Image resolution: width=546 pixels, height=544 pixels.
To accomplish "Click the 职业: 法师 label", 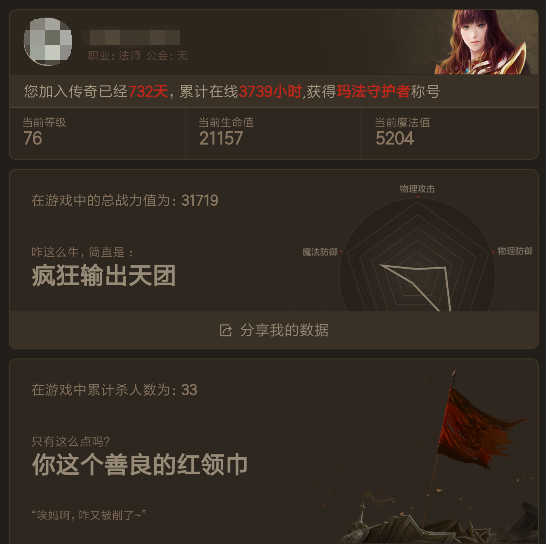I will click(x=114, y=56).
